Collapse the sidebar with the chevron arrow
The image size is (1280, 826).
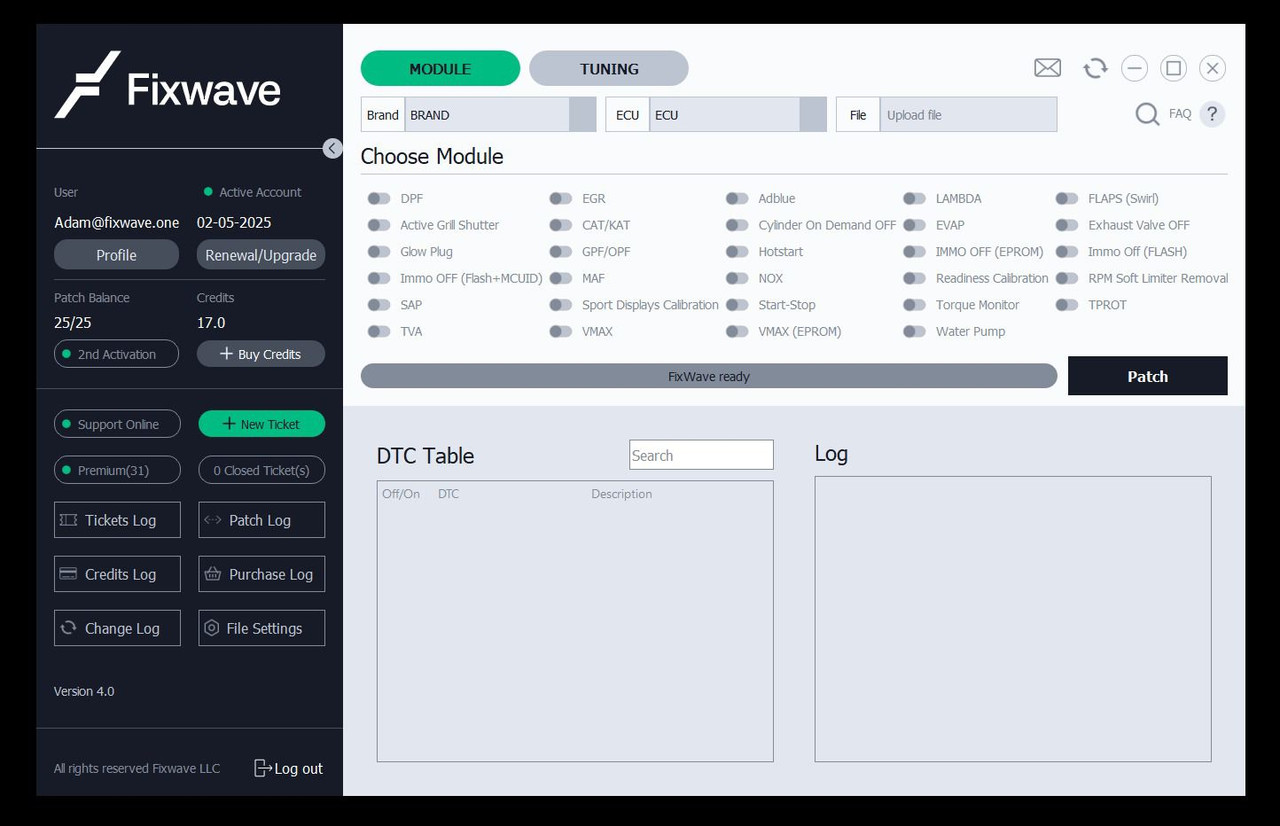click(332, 148)
